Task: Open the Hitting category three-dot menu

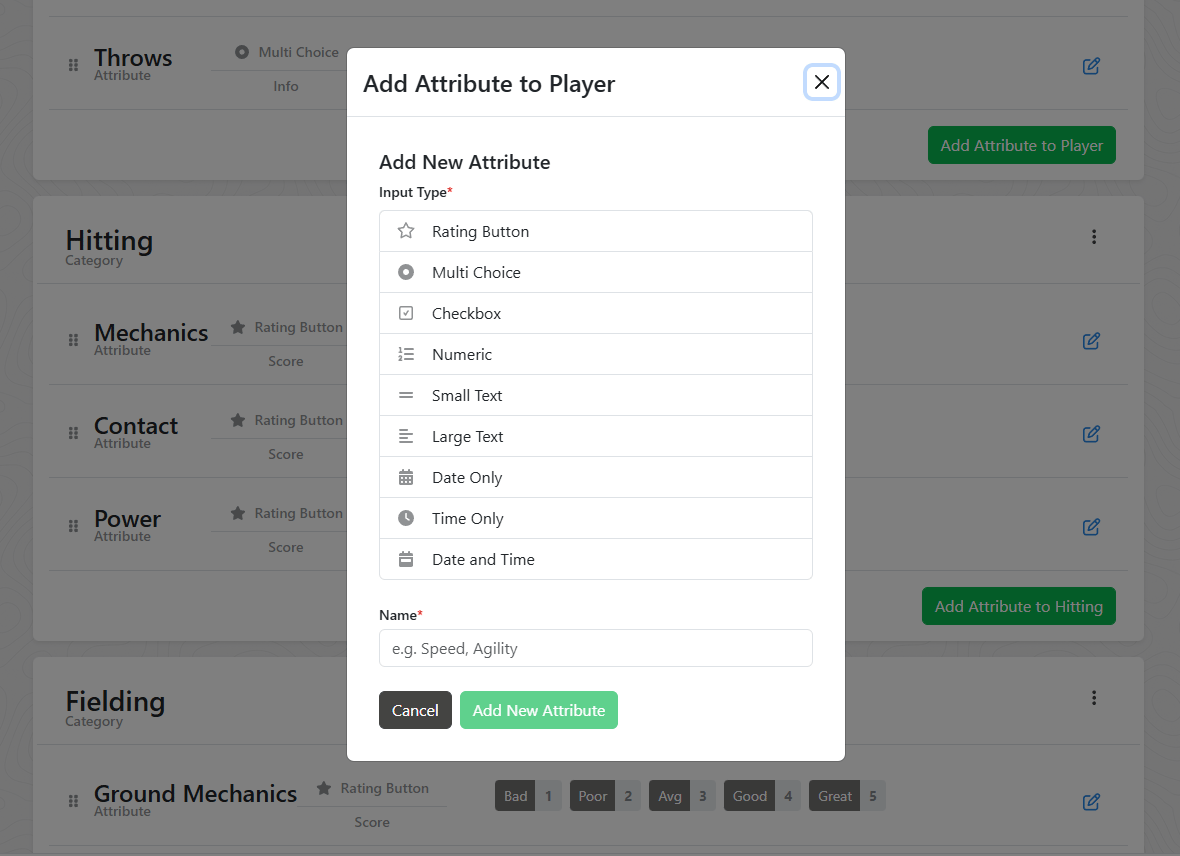Action: point(1094,237)
